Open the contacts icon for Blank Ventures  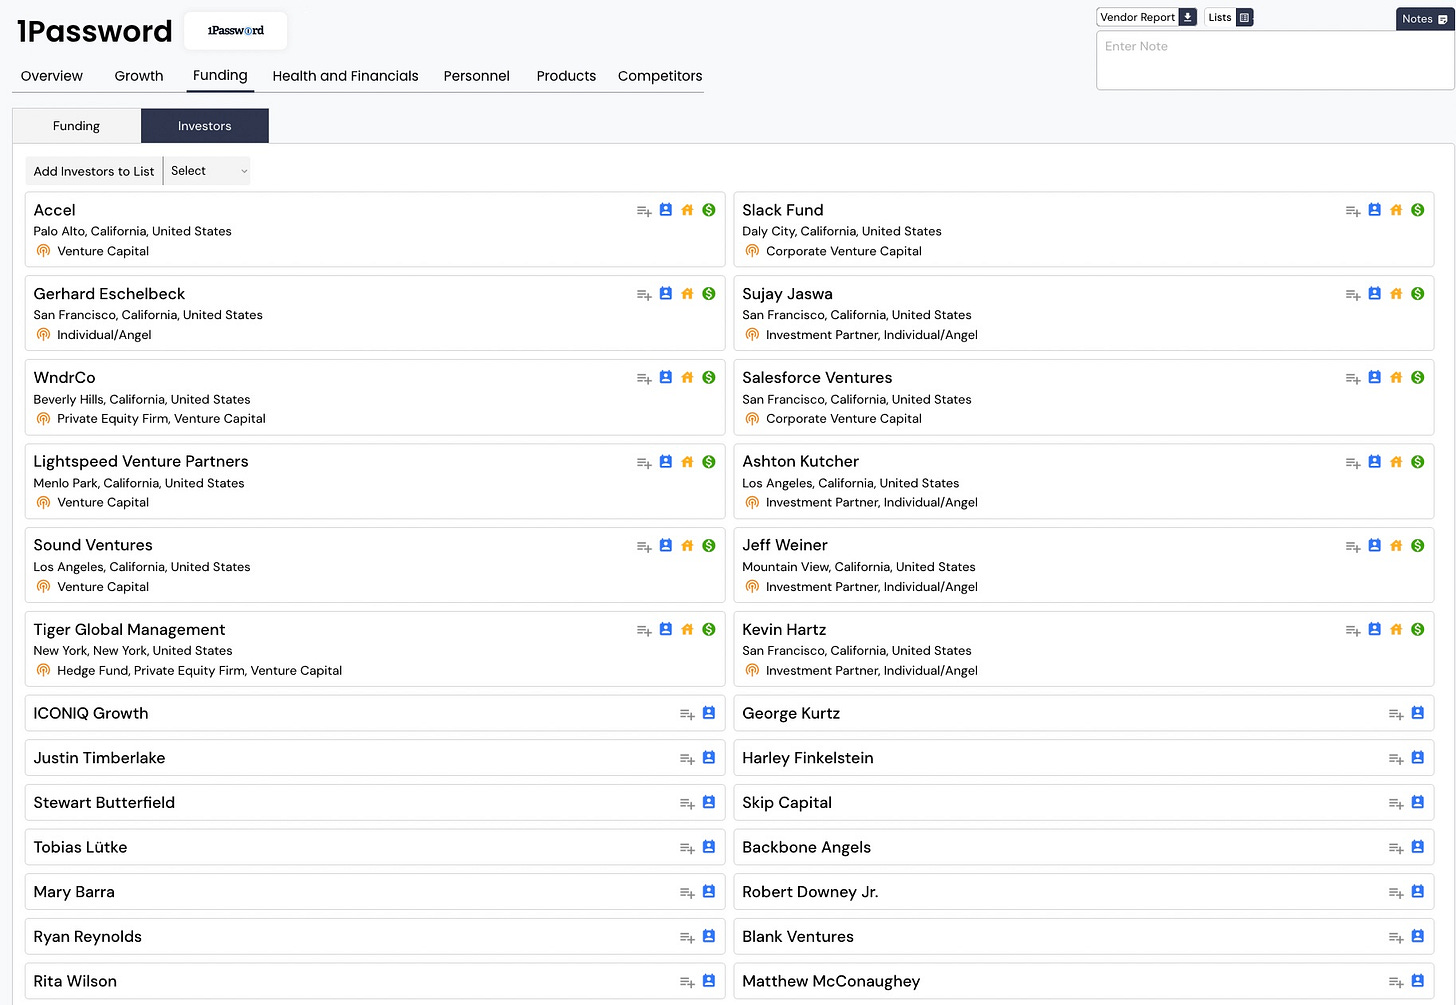(x=1418, y=937)
